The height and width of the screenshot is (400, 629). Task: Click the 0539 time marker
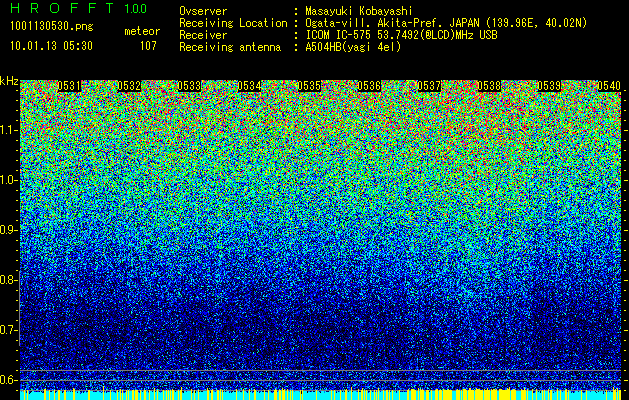pos(549,86)
